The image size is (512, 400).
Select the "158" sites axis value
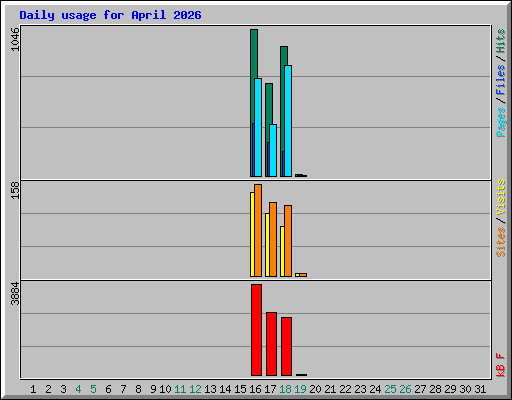click(15, 190)
